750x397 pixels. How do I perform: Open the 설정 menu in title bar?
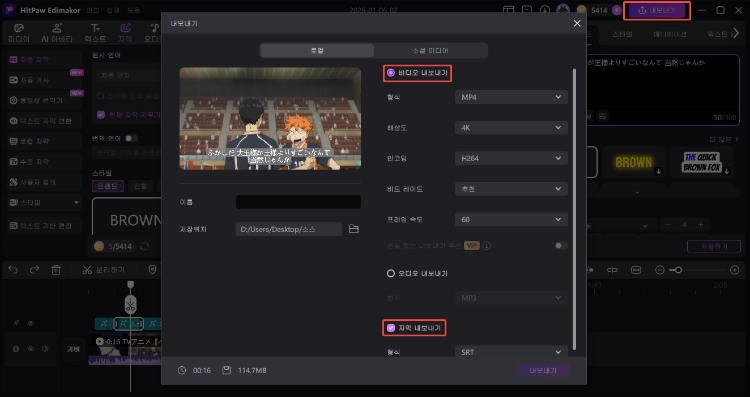113,10
